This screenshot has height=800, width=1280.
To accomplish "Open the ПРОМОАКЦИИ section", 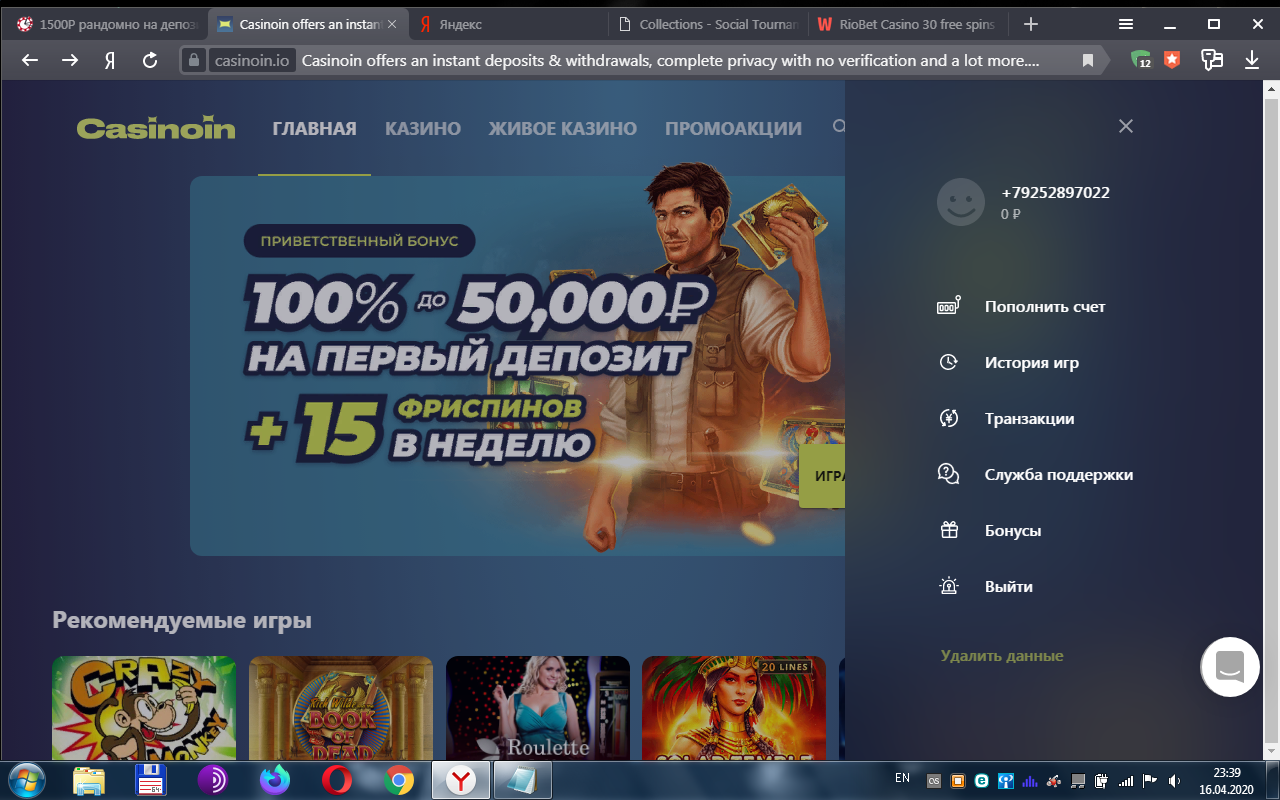I will pyautogui.click(x=733, y=128).
